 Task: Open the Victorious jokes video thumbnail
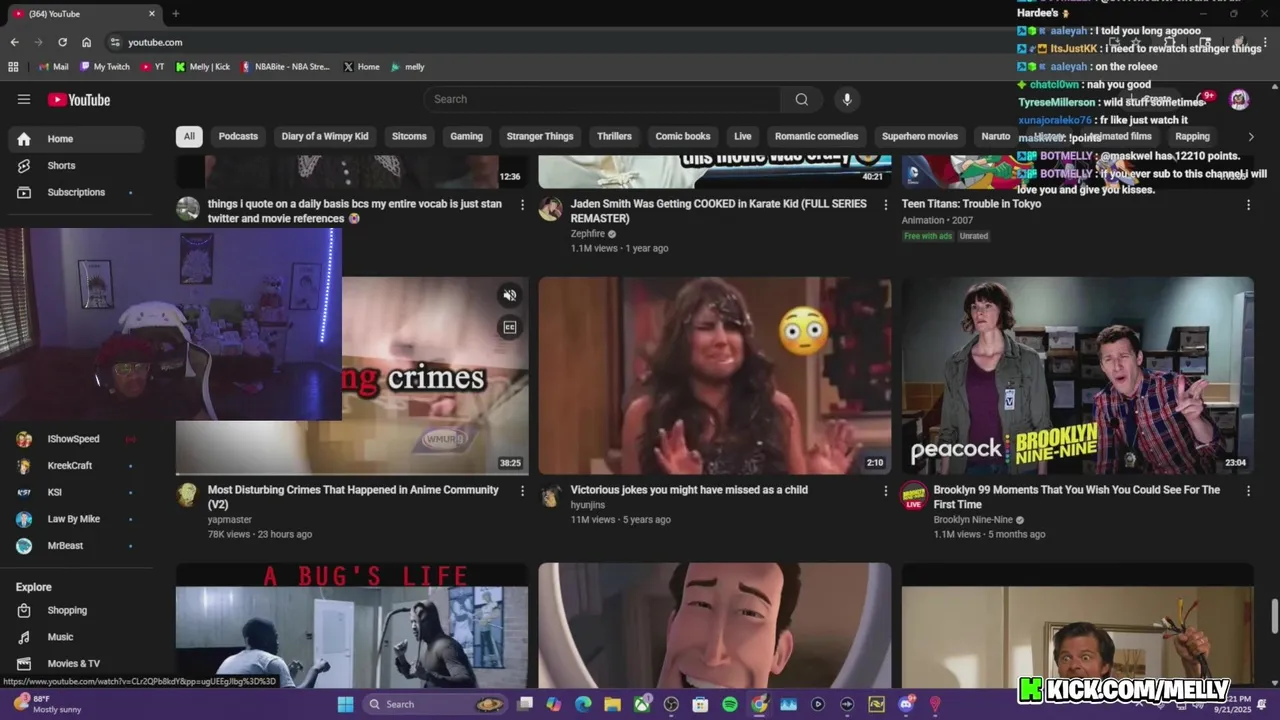point(715,376)
